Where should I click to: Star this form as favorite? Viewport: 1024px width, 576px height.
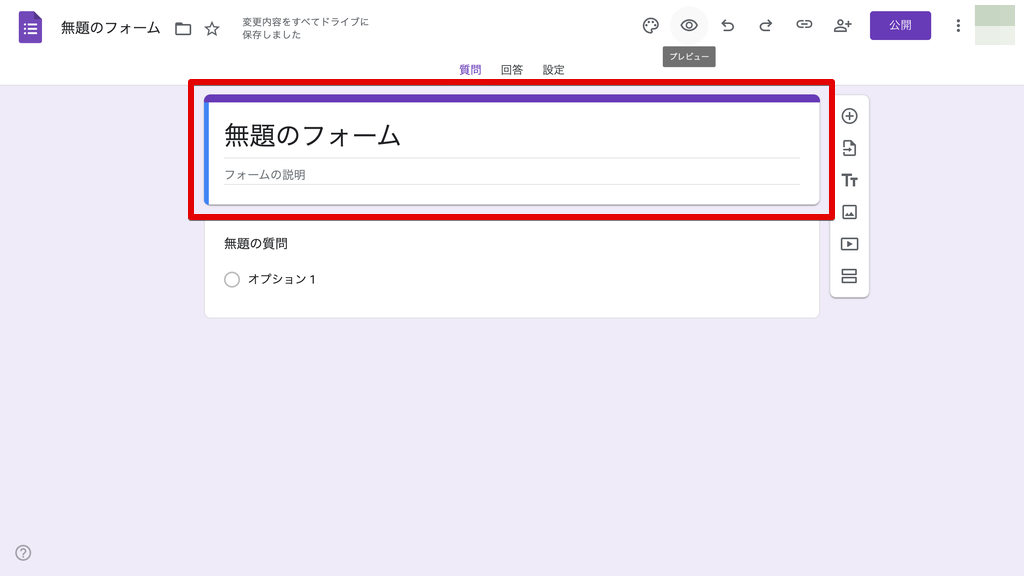(212, 29)
